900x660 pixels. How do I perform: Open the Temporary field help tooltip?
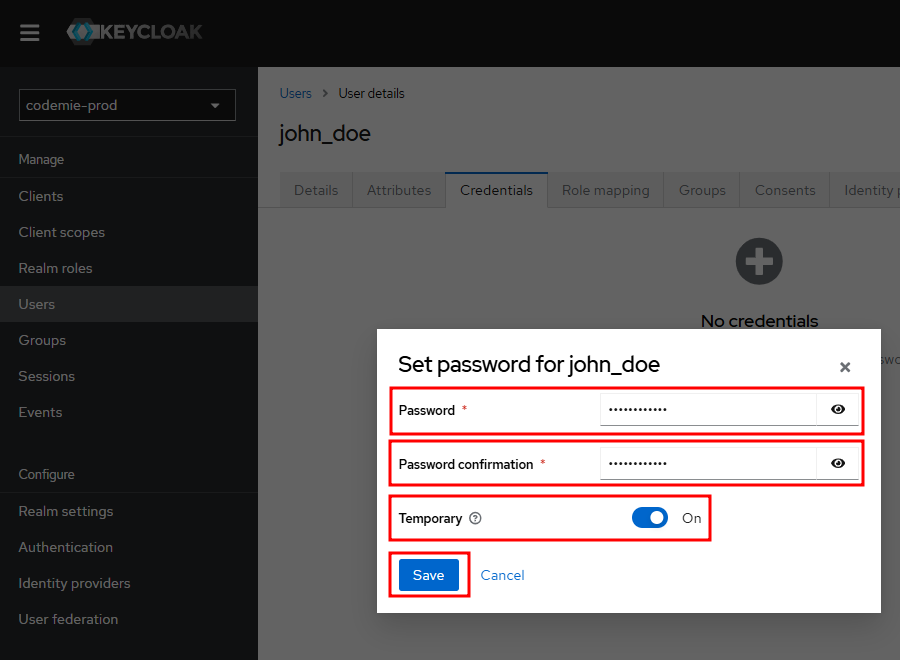pyautogui.click(x=475, y=518)
